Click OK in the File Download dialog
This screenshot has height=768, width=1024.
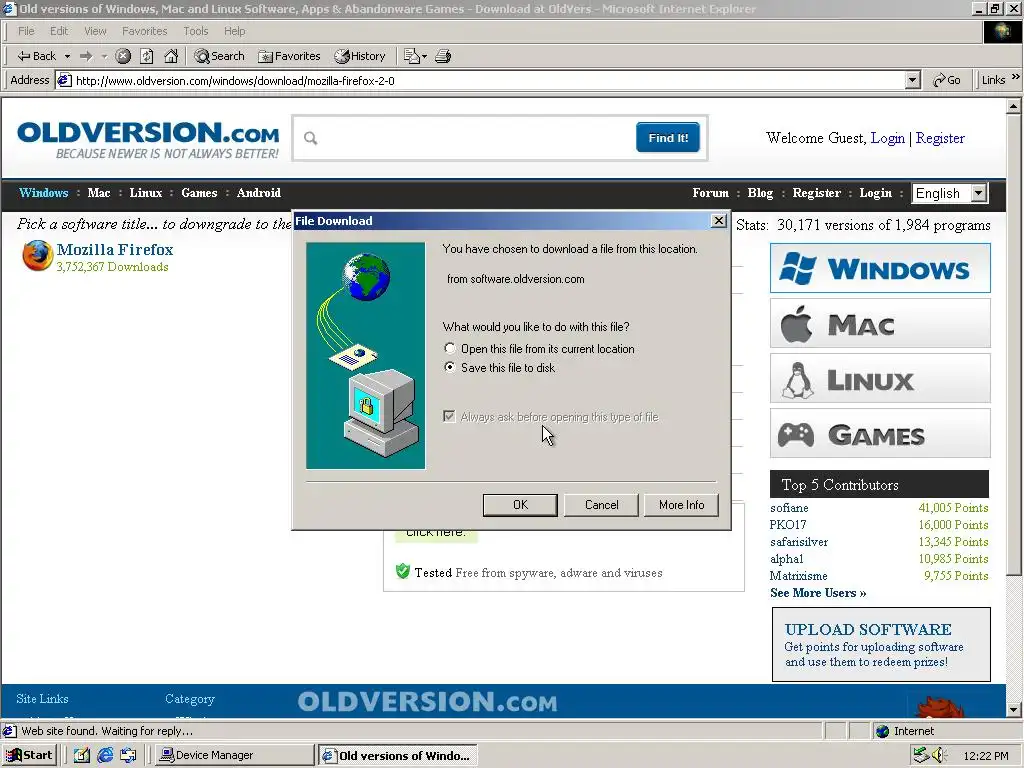click(520, 505)
